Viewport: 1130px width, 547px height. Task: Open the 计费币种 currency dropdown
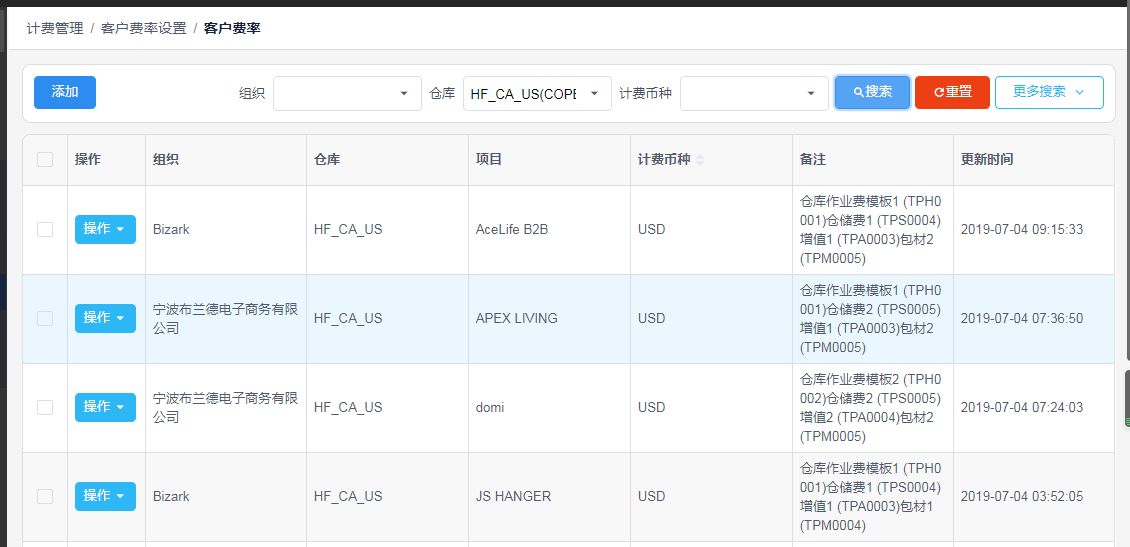click(x=754, y=94)
